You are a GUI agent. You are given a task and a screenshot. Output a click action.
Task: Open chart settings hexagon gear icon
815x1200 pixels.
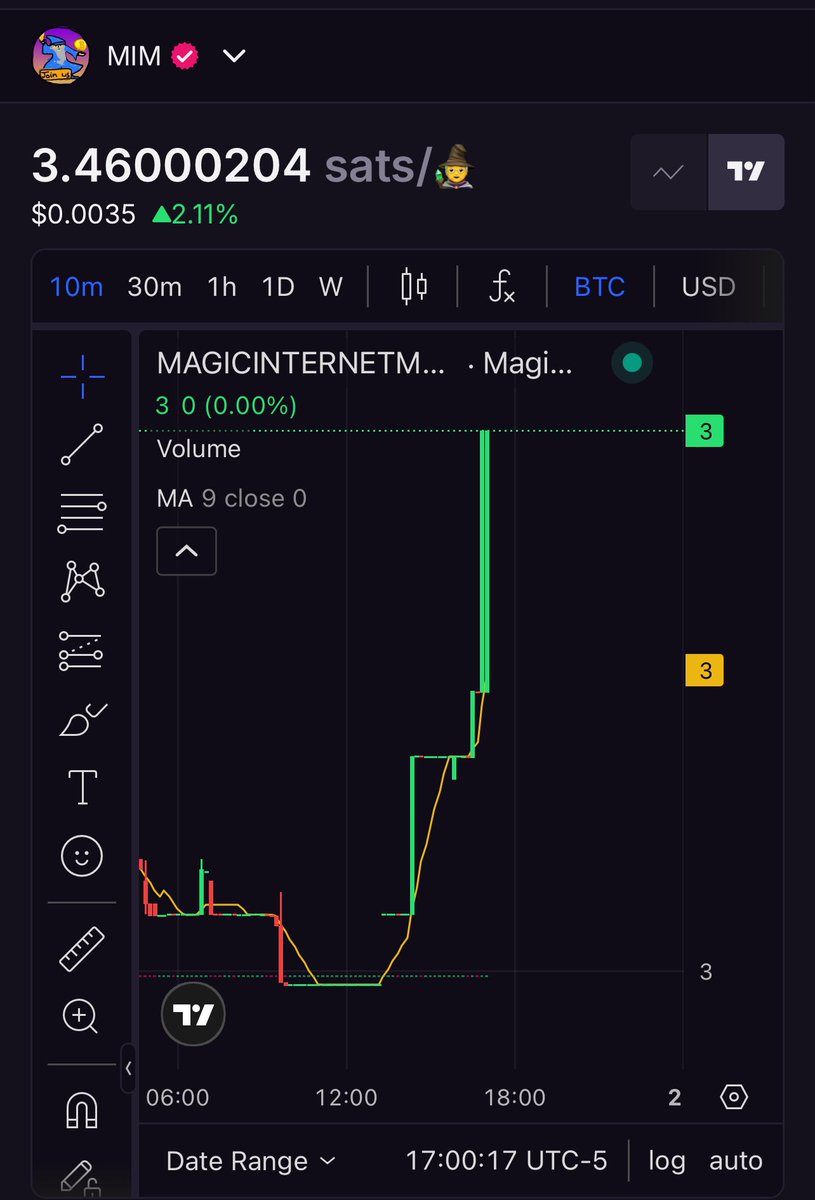pos(734,1097)
